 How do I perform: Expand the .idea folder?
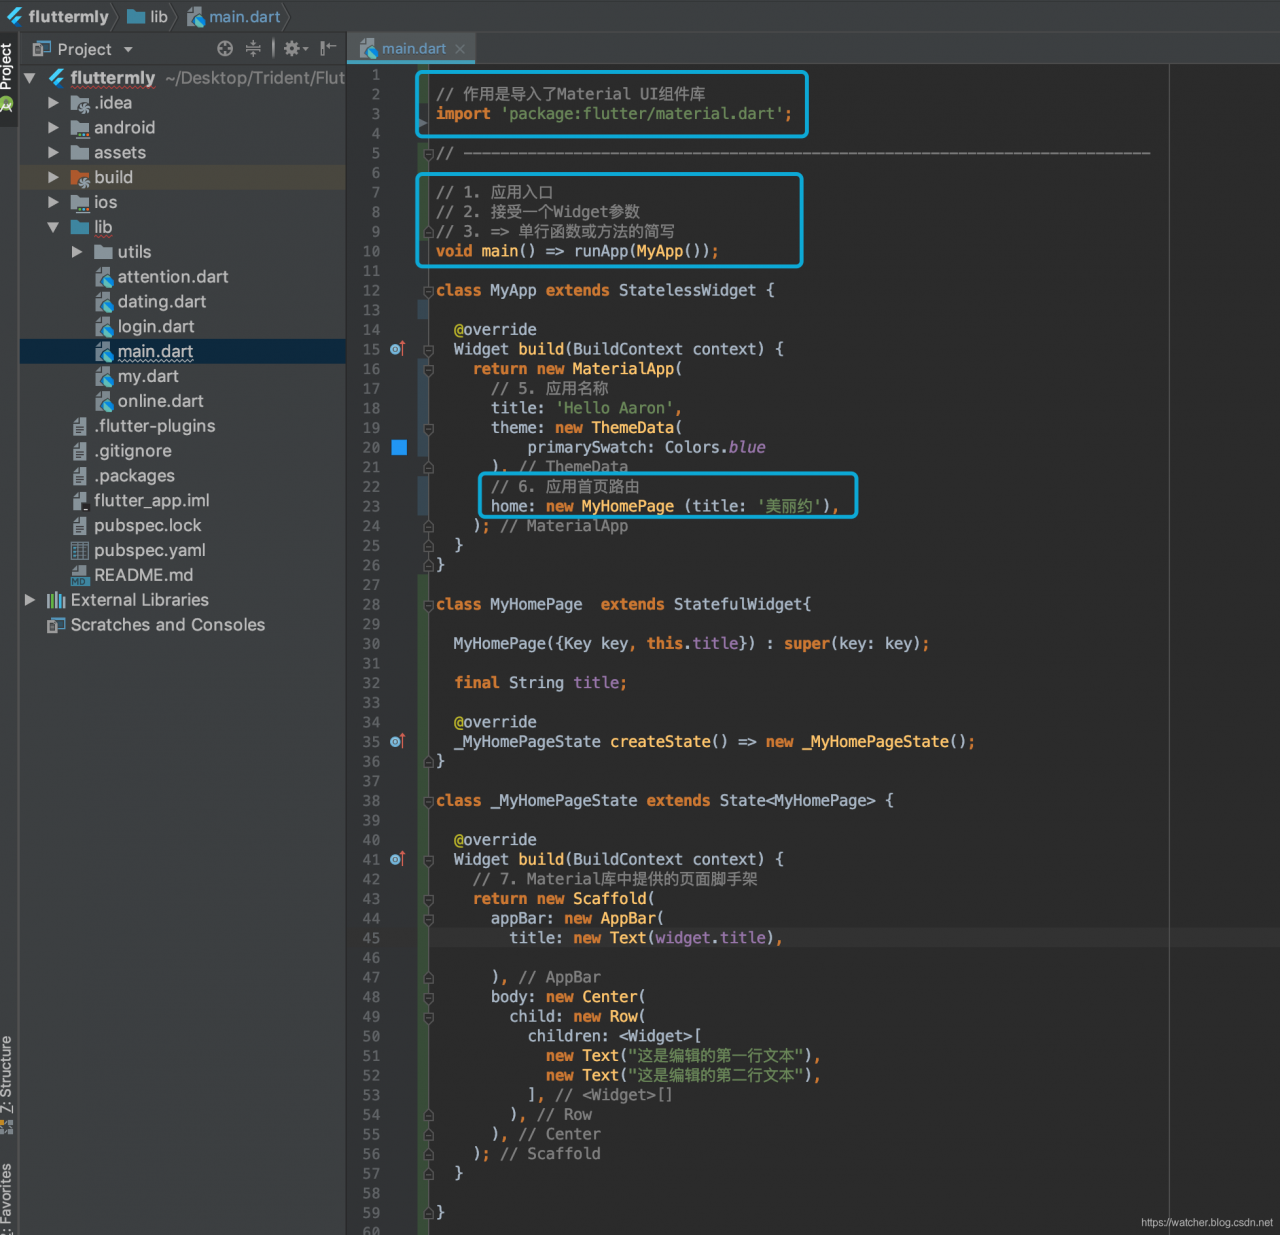[x=53, y=102]
